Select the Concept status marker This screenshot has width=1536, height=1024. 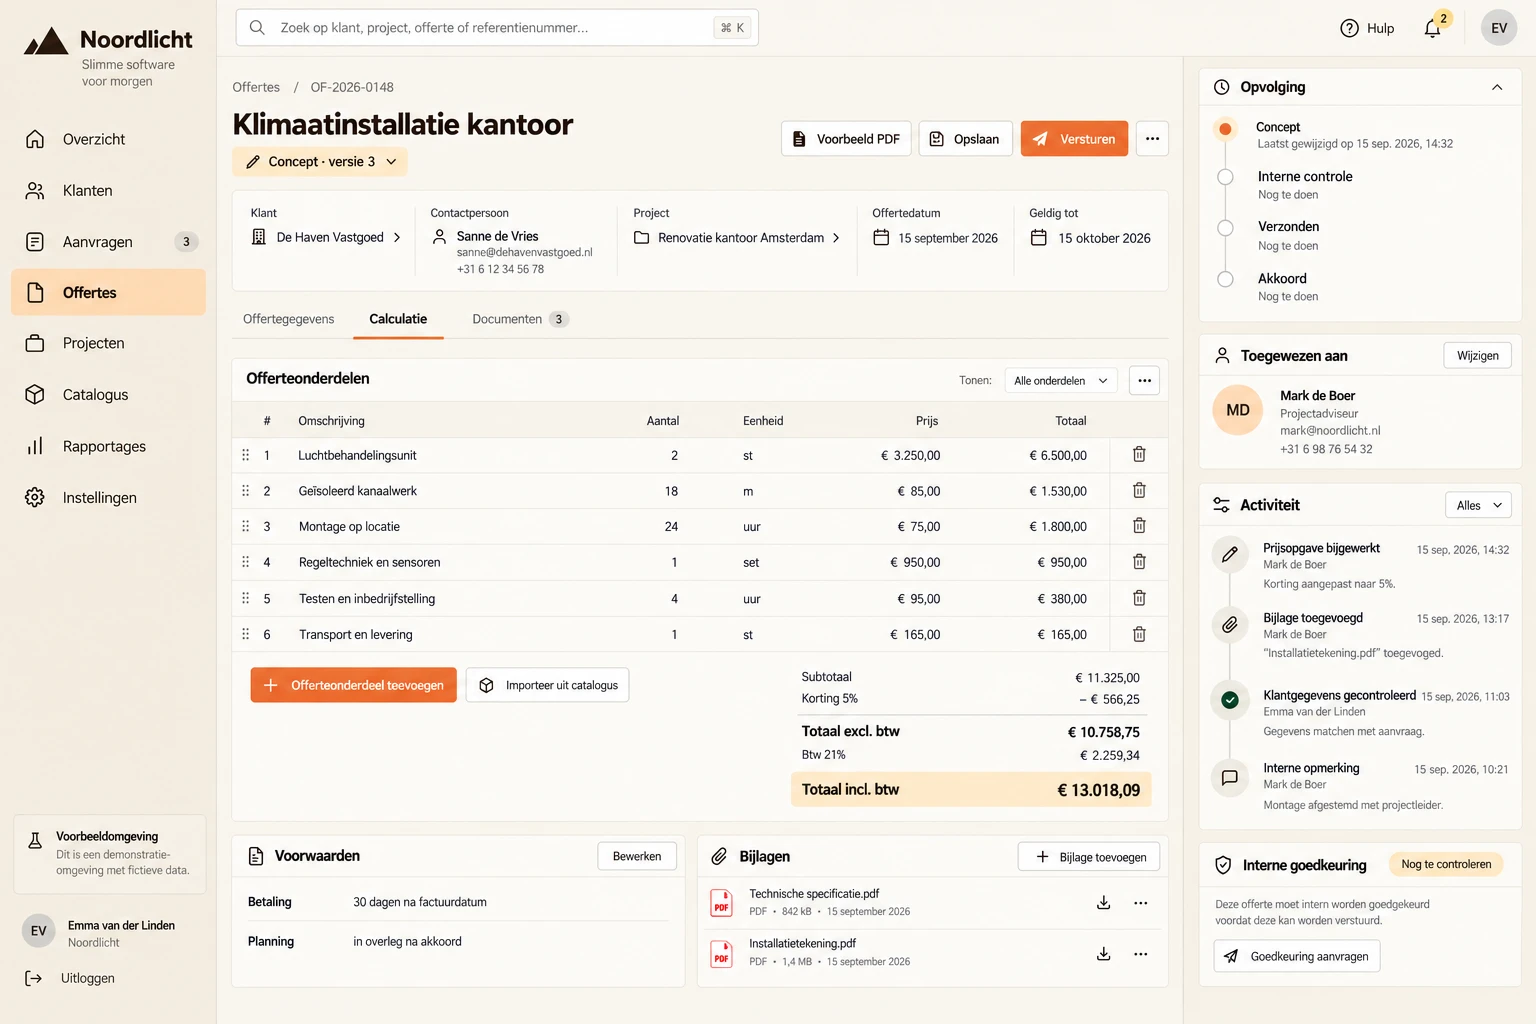tap(1225, 128)
